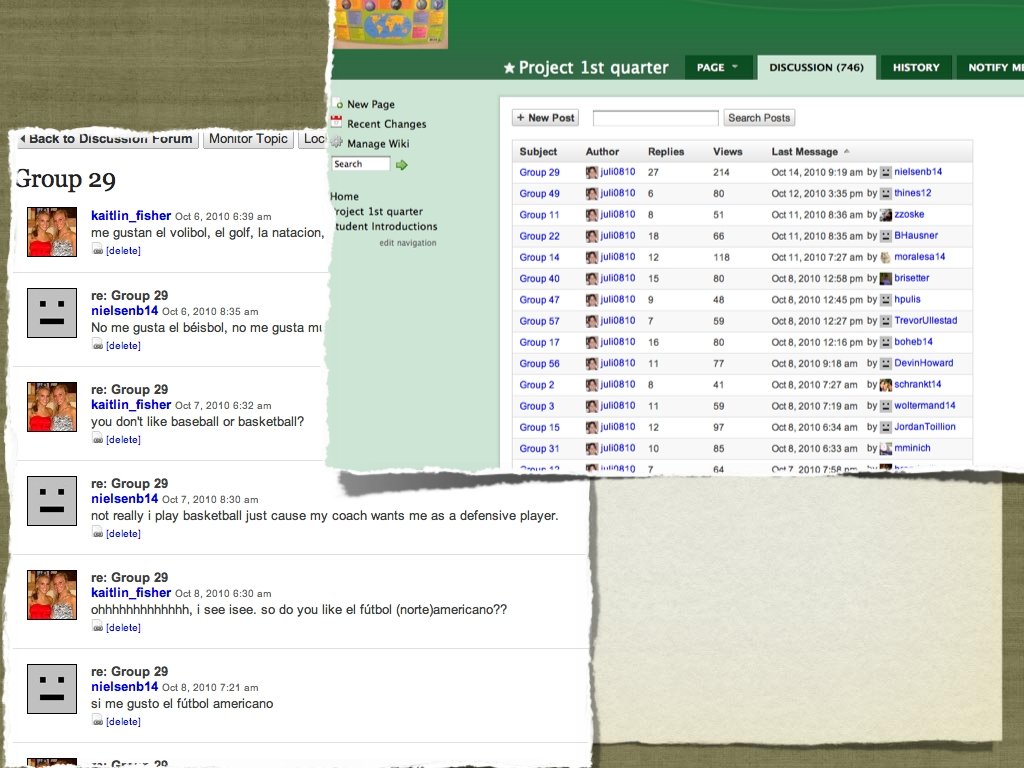The image size is (1024, 768).
Task: Click the Views value 214 for Group 29
Action: click(x=721, y=172)
